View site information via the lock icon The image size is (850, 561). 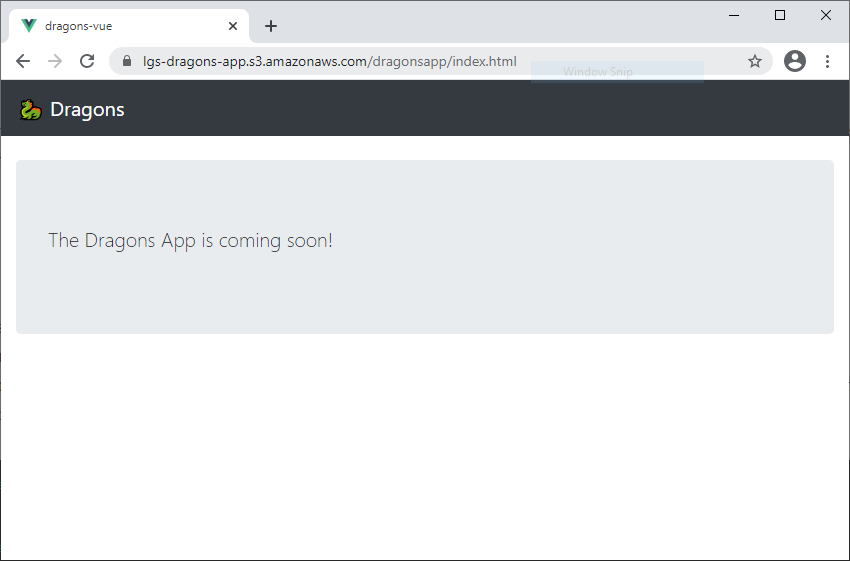(x=126, y=61)
